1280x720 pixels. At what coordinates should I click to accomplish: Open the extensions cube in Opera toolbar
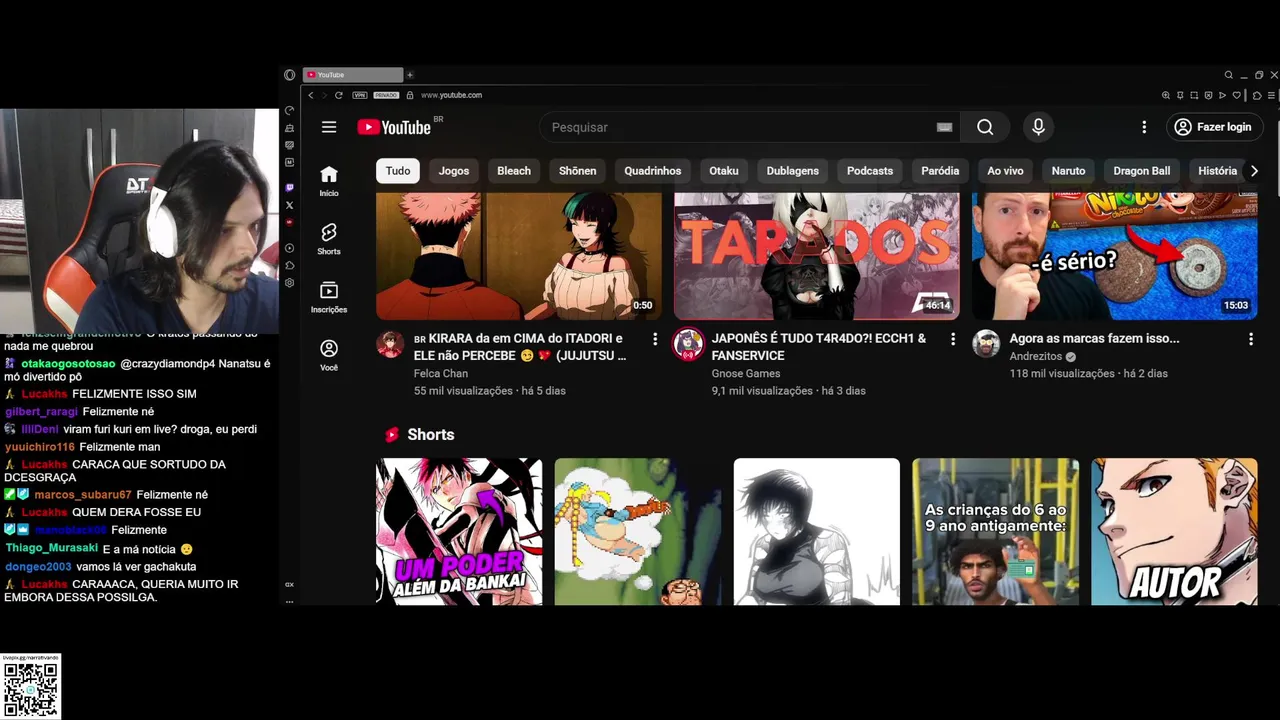pyautogui.click(x=1257, y=95)
